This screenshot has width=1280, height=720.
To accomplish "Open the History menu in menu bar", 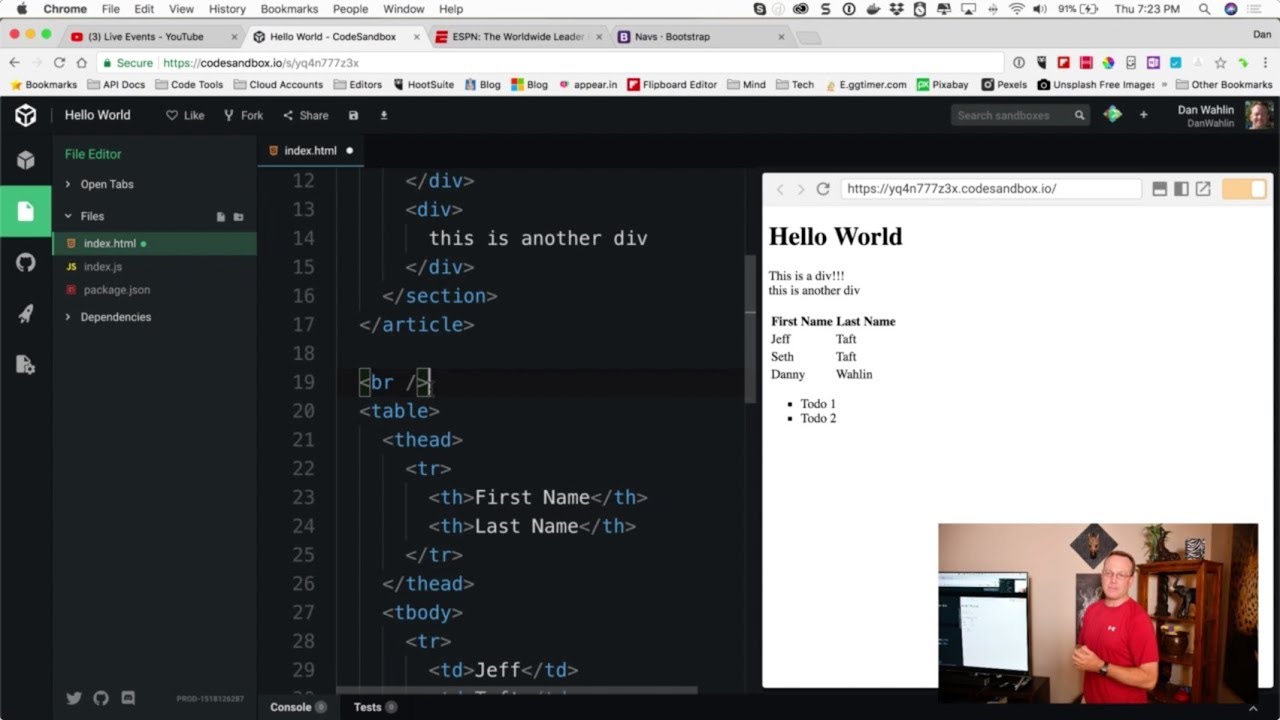I will 227,9.
